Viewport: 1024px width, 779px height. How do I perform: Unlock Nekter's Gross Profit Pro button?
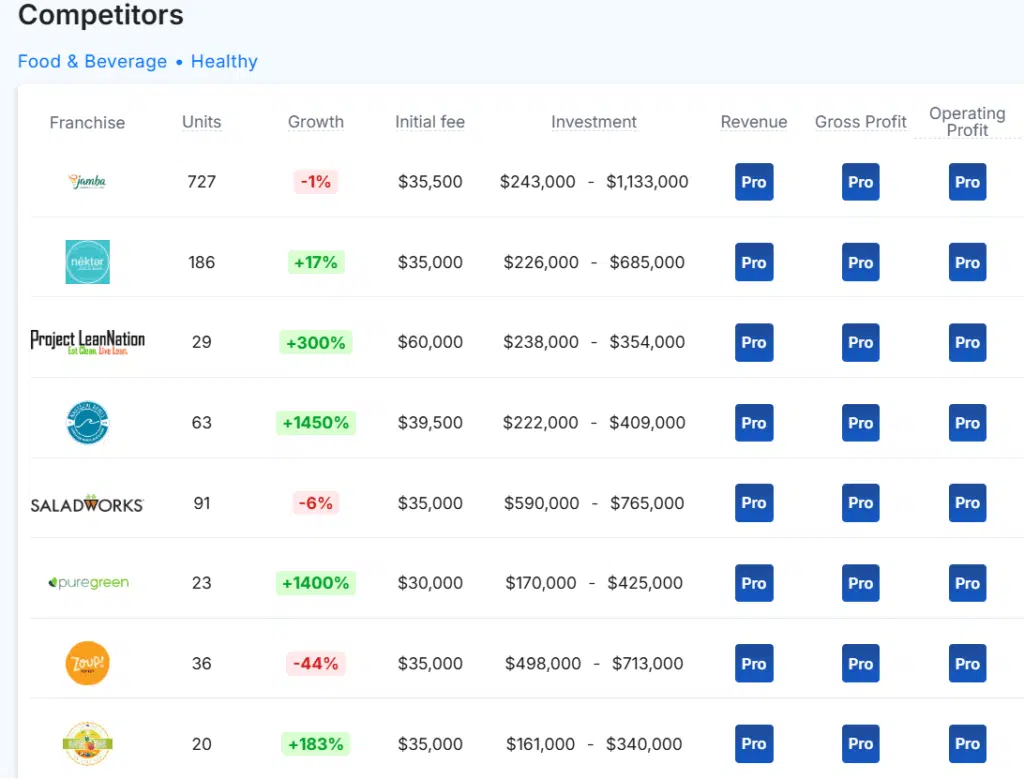click(x=860, y=262)
